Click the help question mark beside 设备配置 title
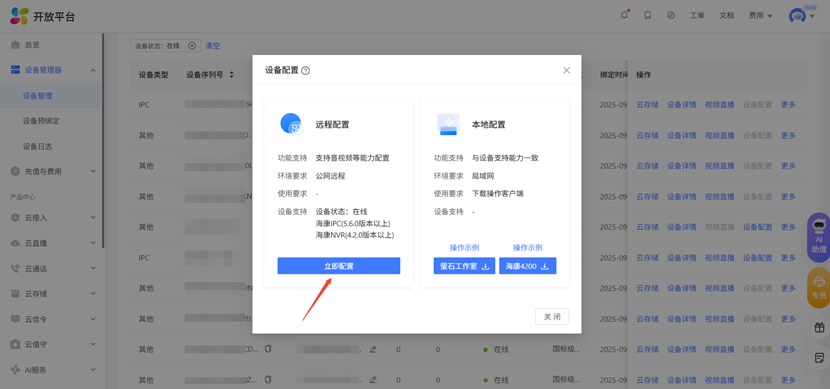The height and width of the screenshot is (389, 830). 305,70
